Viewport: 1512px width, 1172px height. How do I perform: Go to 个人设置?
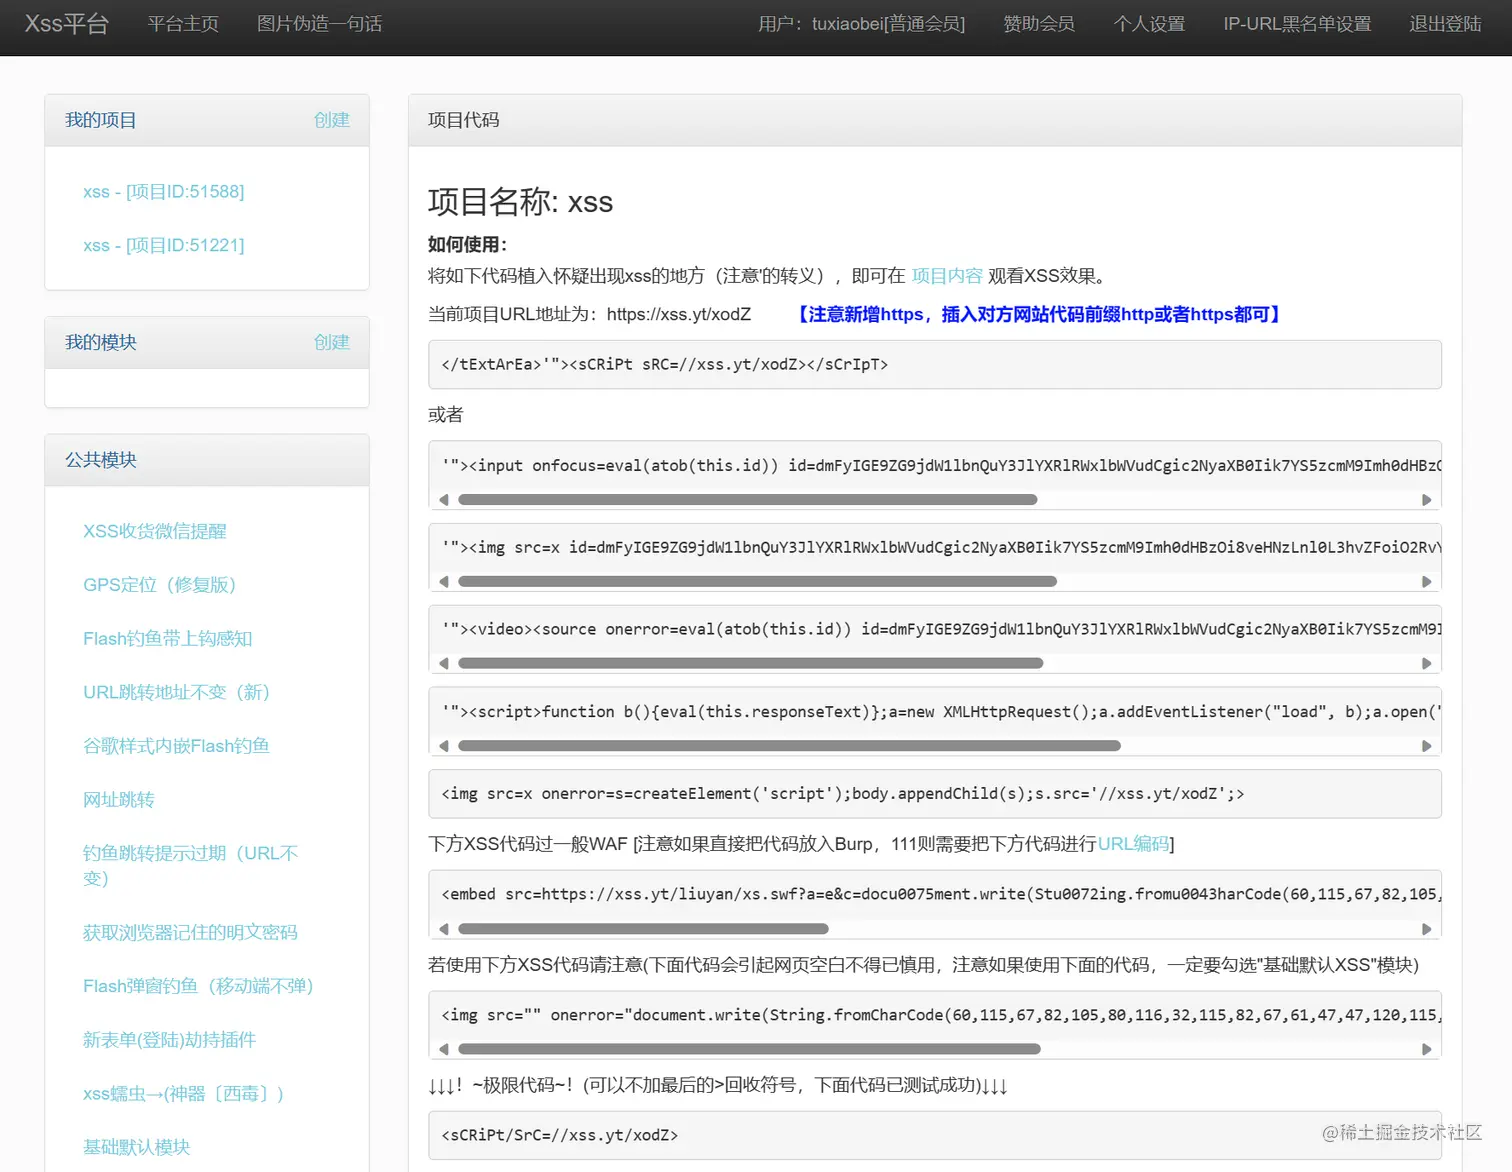tap(1149, 24)
